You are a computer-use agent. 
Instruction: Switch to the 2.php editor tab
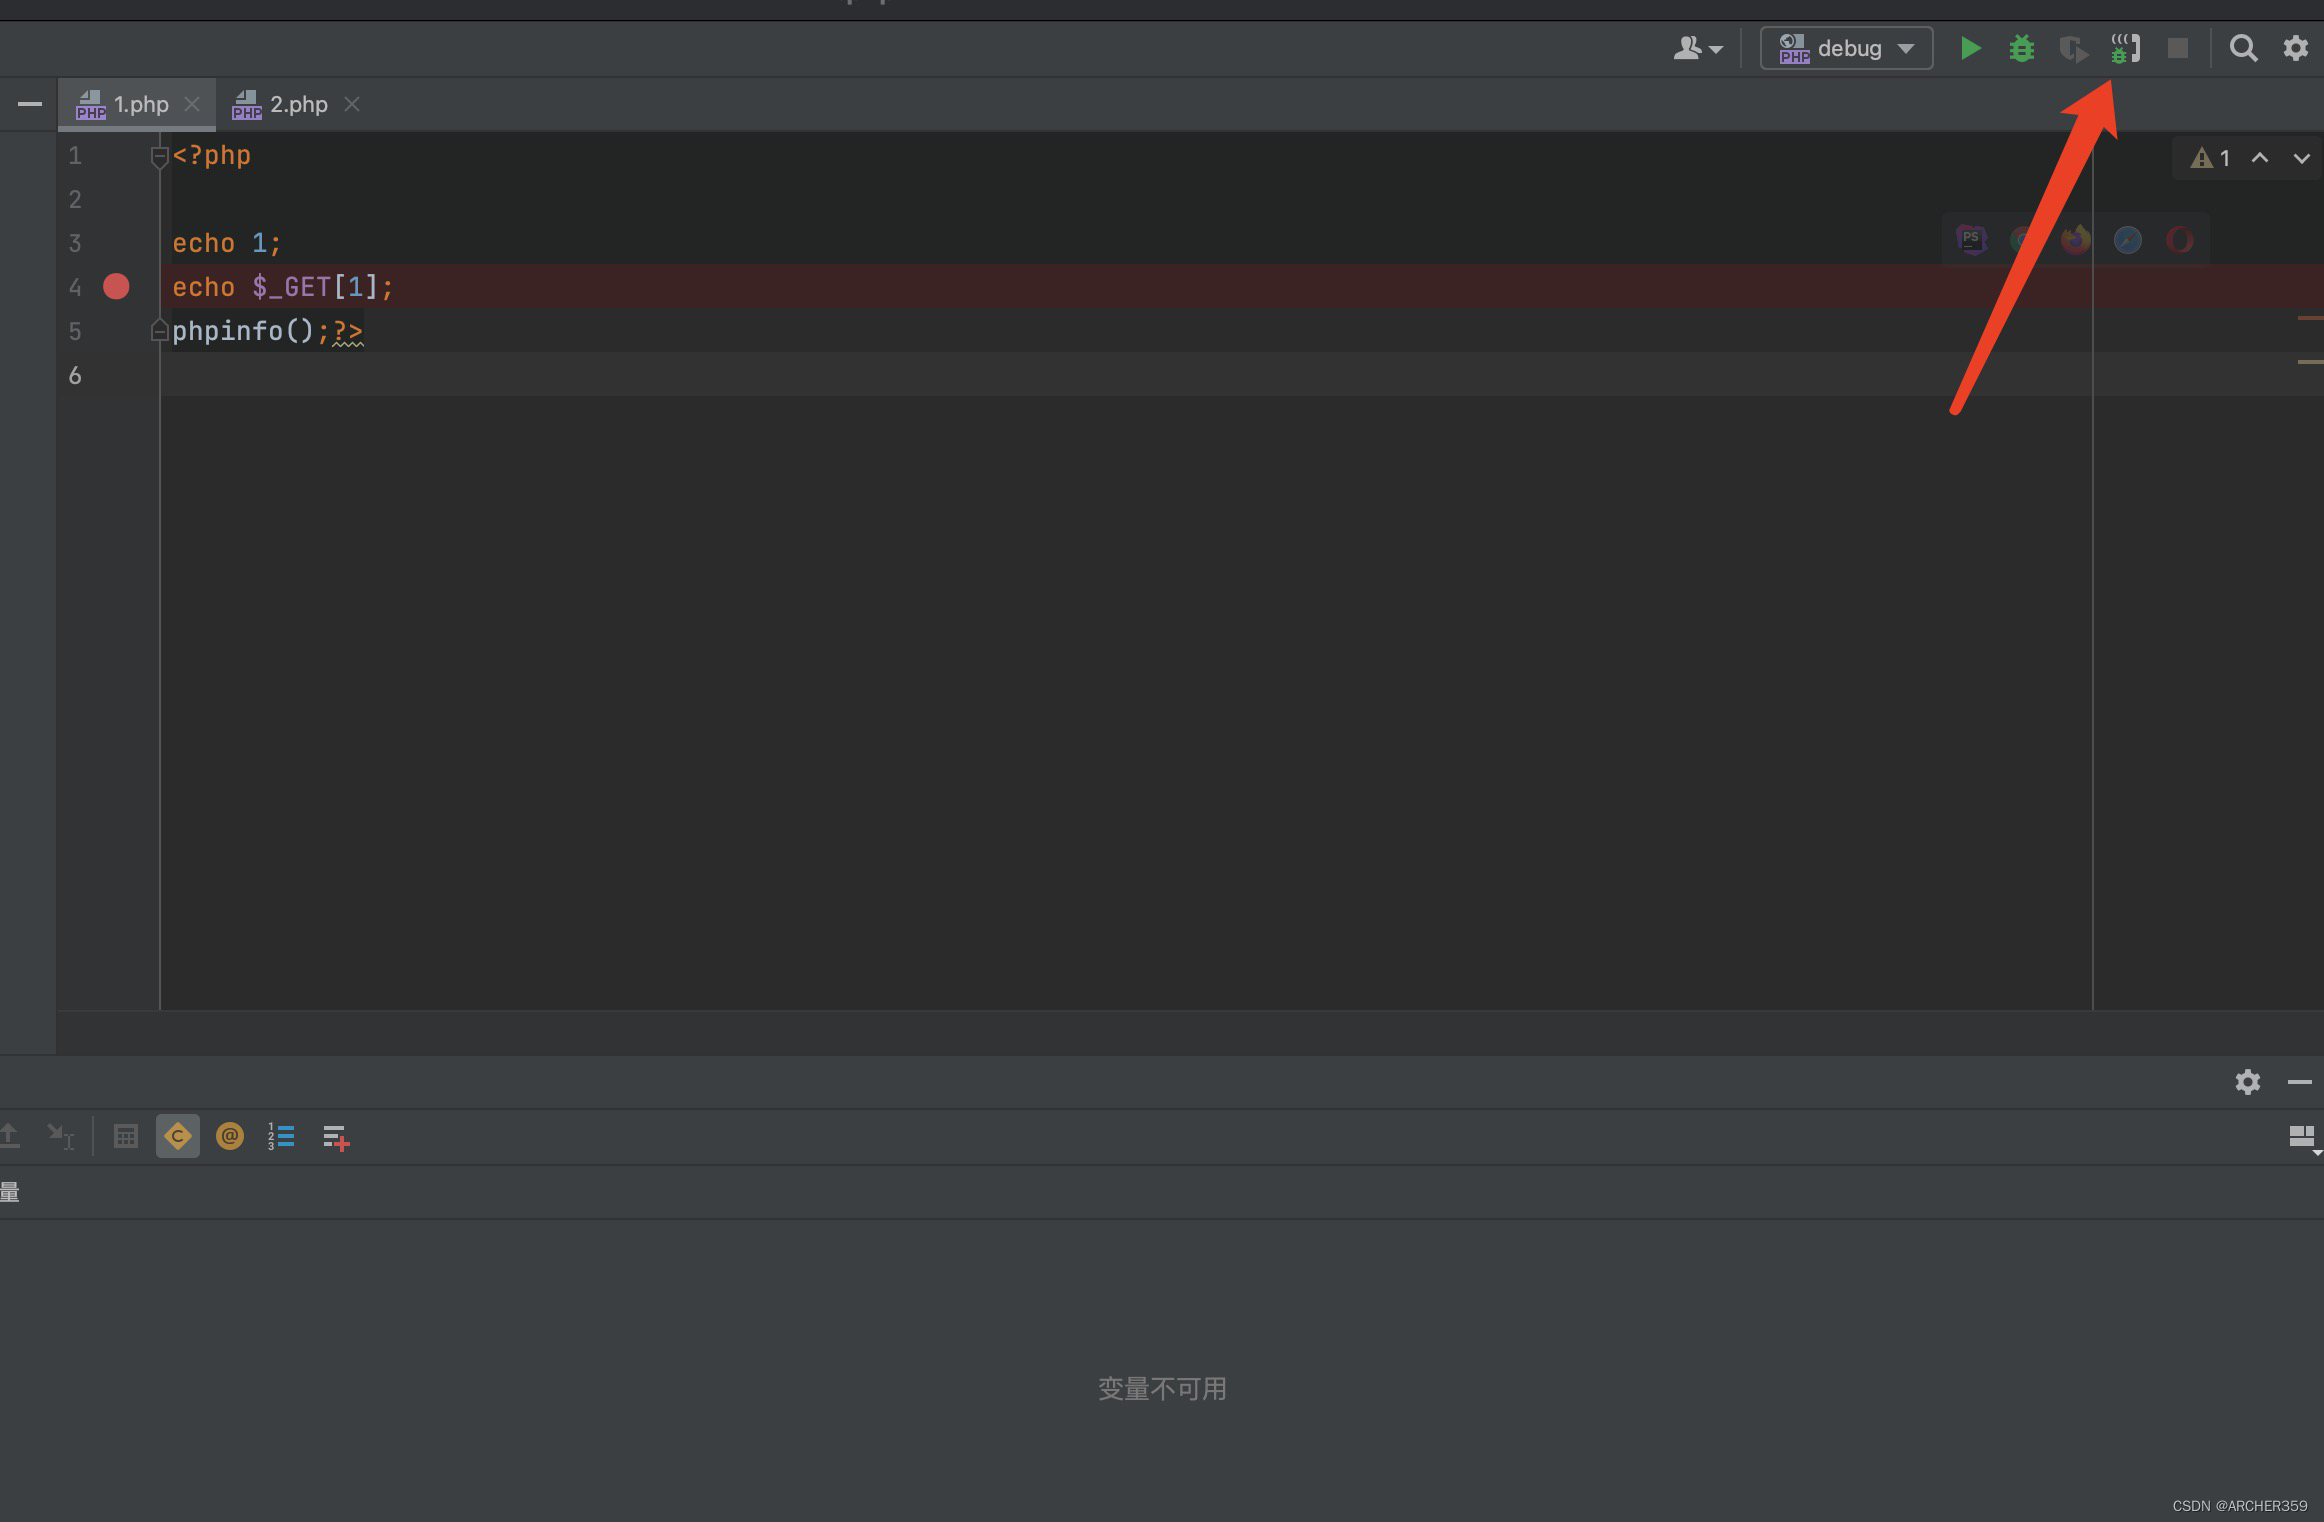coord(297,104)
